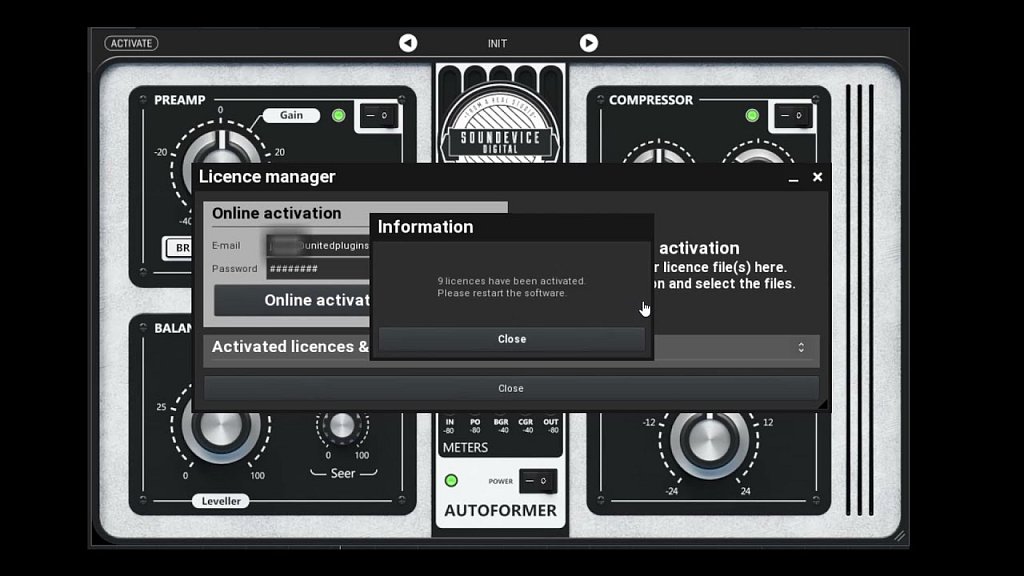
Task: Toggle the Preamp on/off switch
Action: 379,116
